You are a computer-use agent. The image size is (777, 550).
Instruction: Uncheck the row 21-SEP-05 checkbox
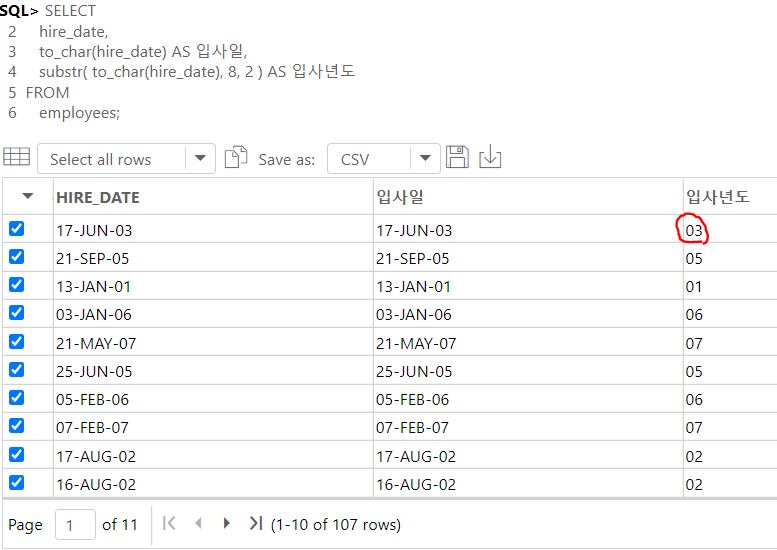[16, 257]
